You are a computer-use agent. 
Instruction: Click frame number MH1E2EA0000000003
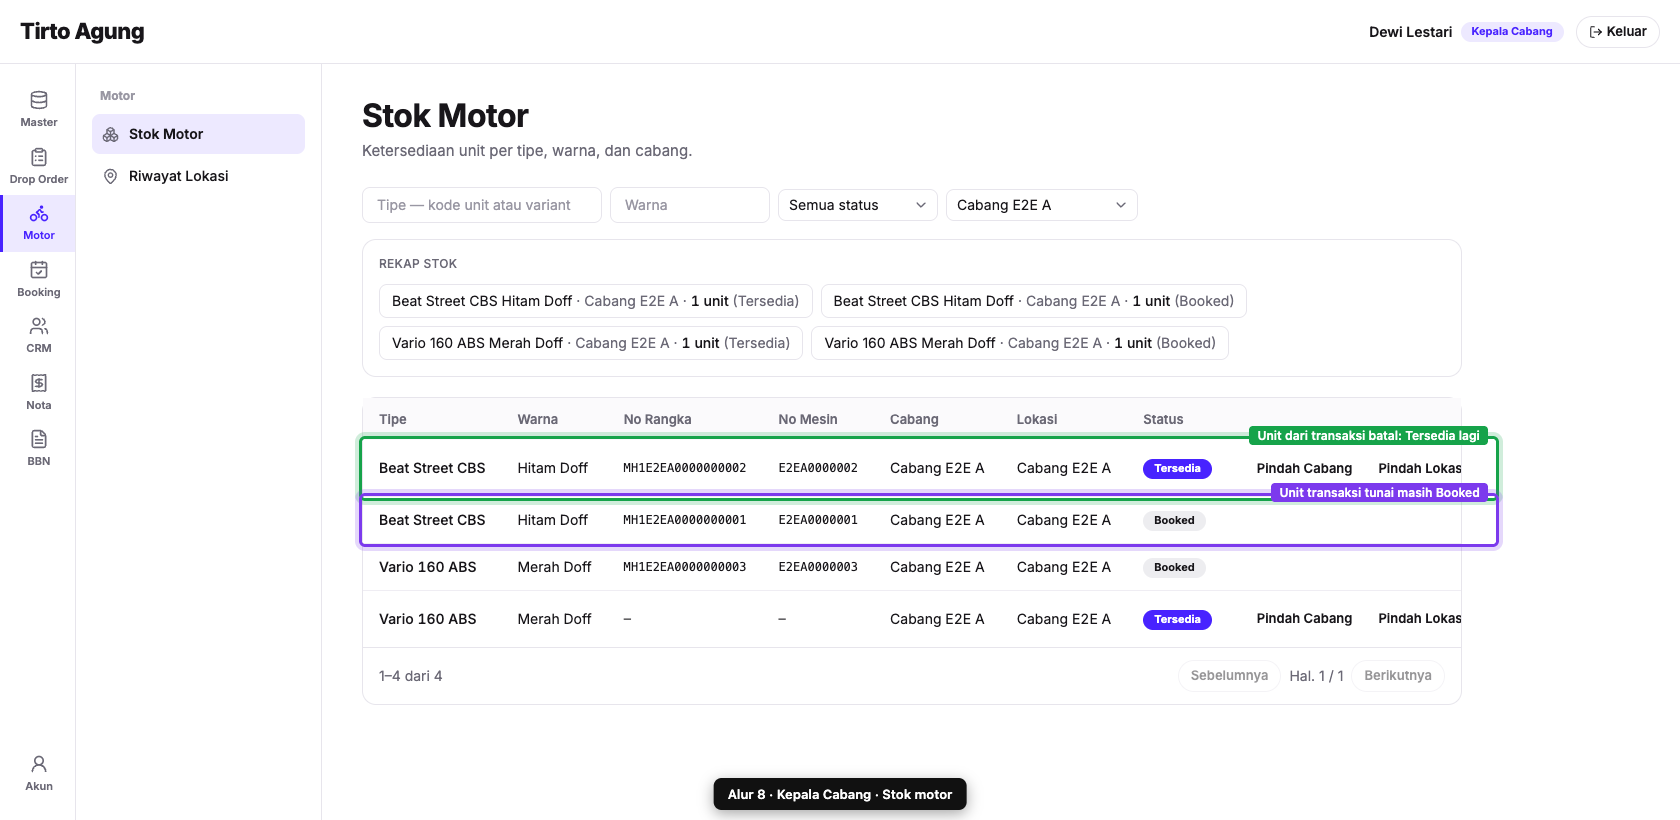coord(685,567)
